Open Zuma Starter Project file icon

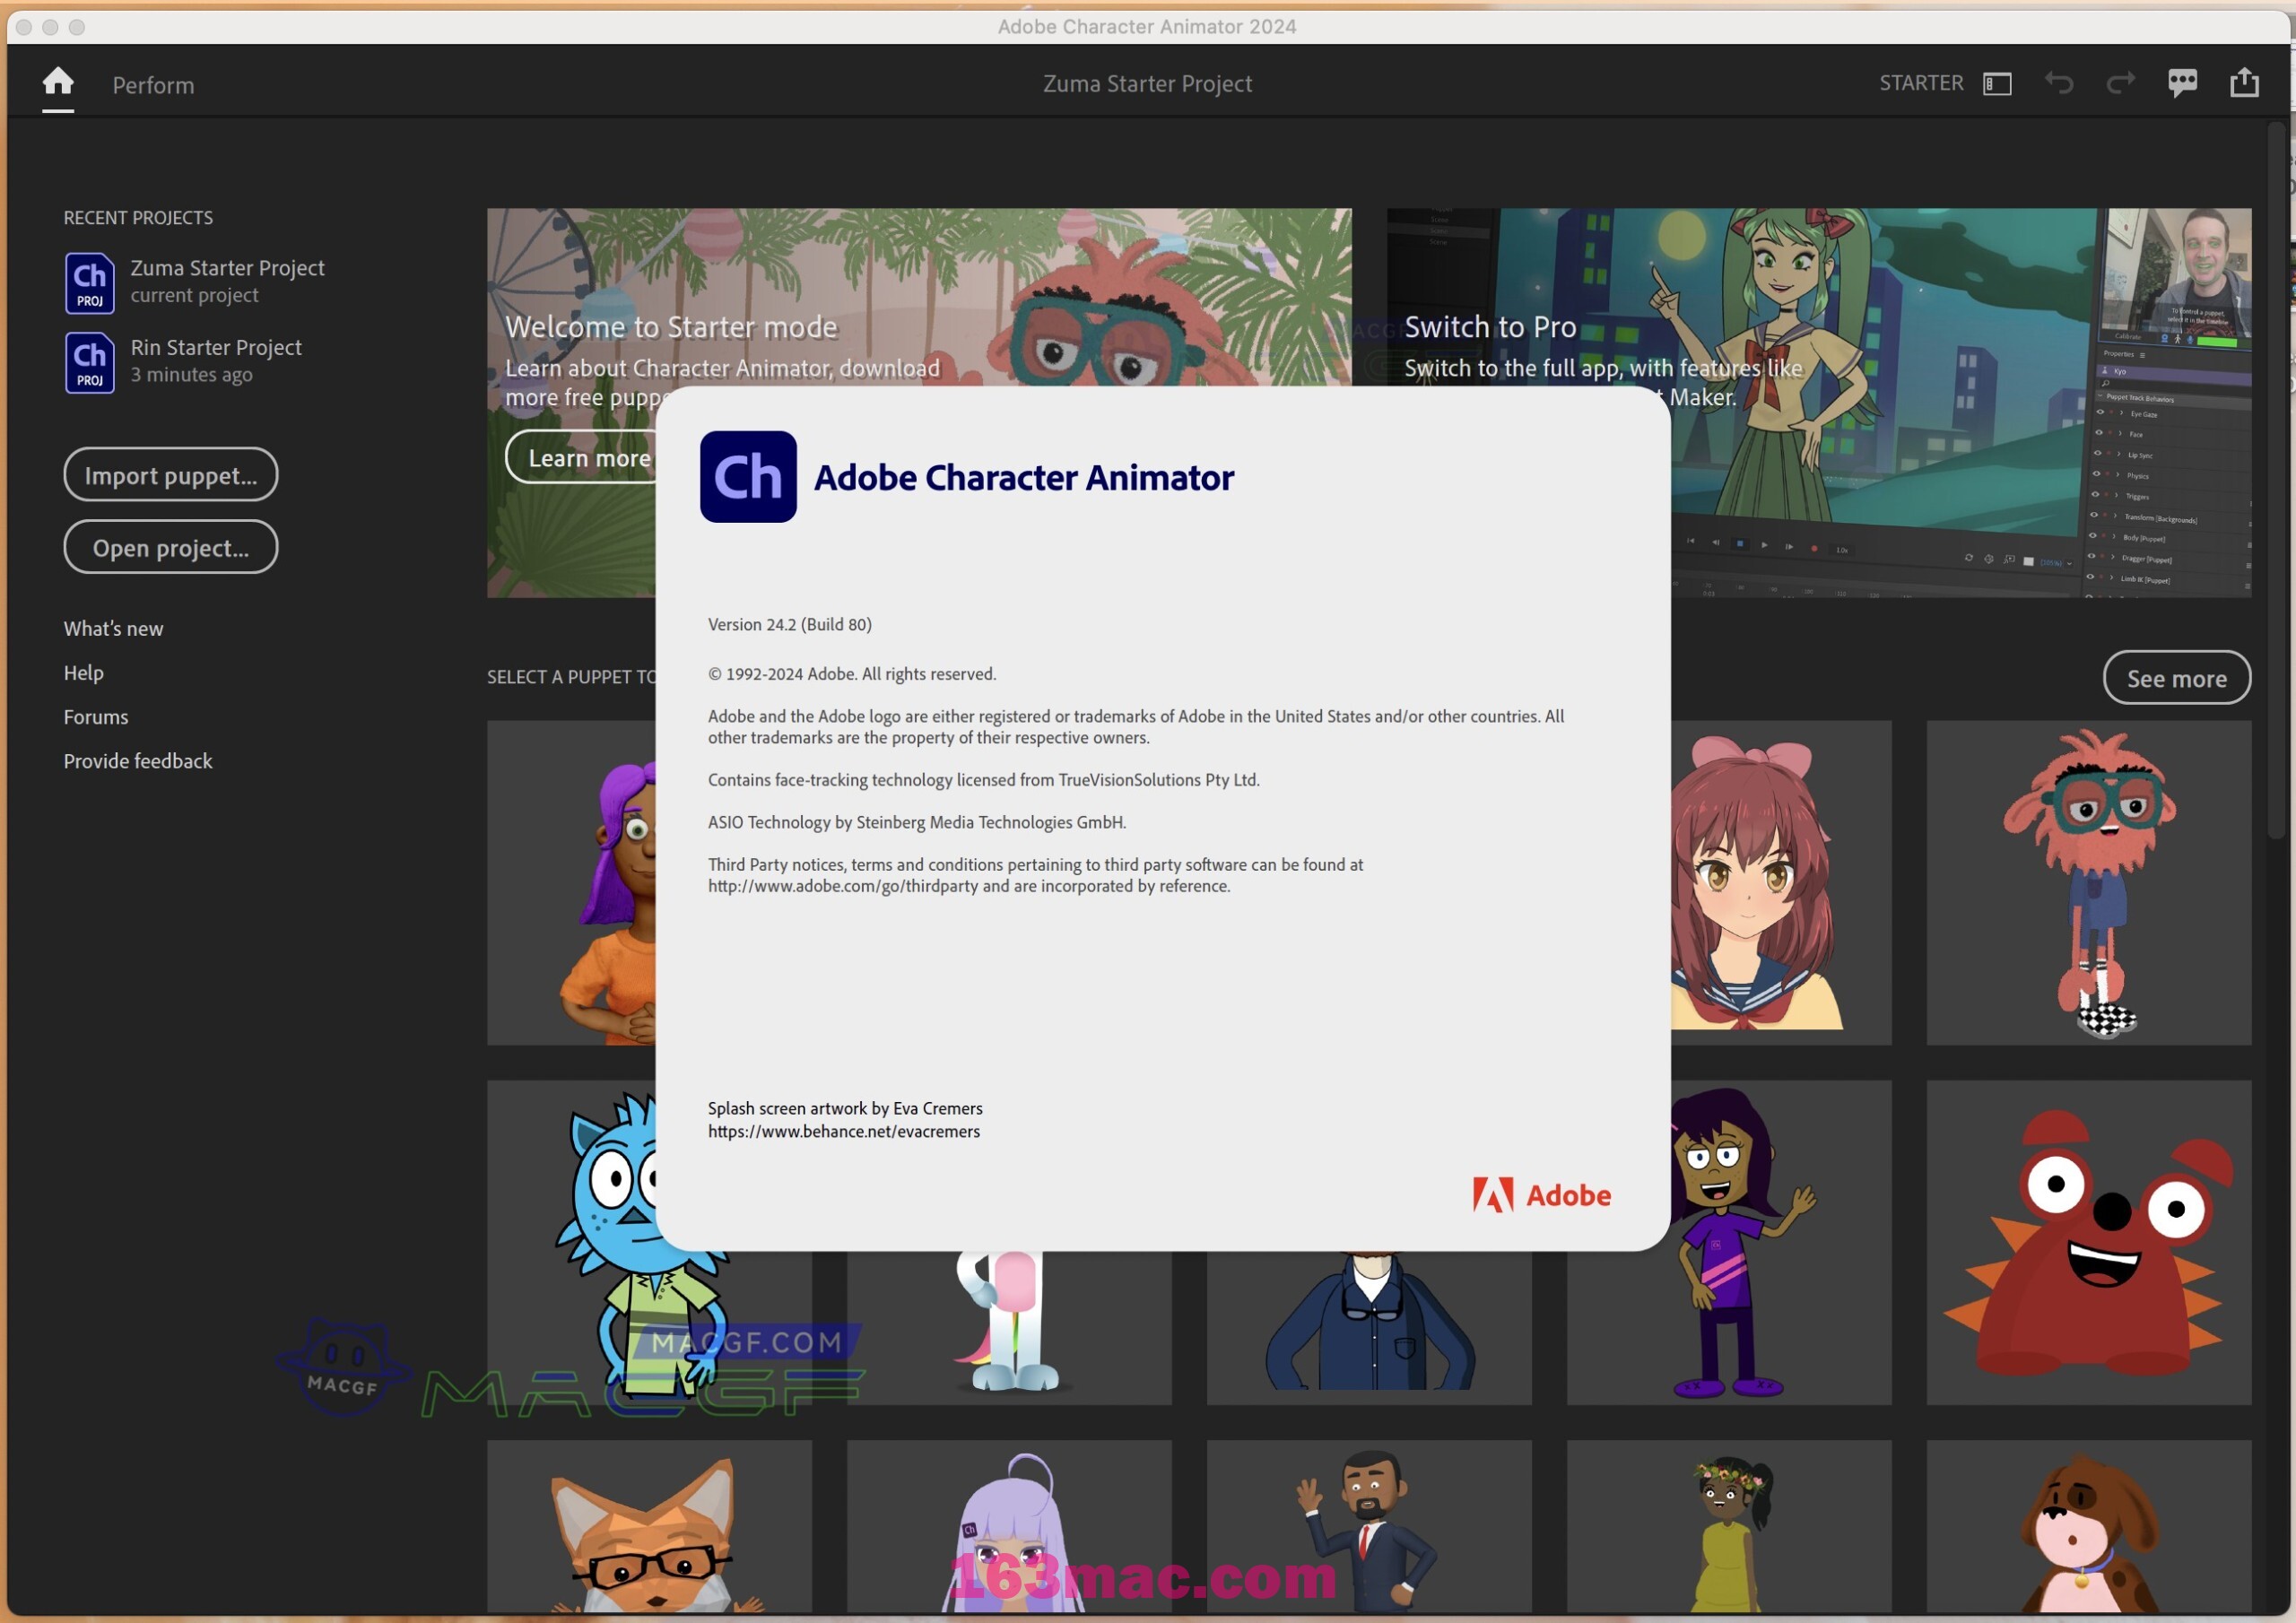(x=90, y=283)
